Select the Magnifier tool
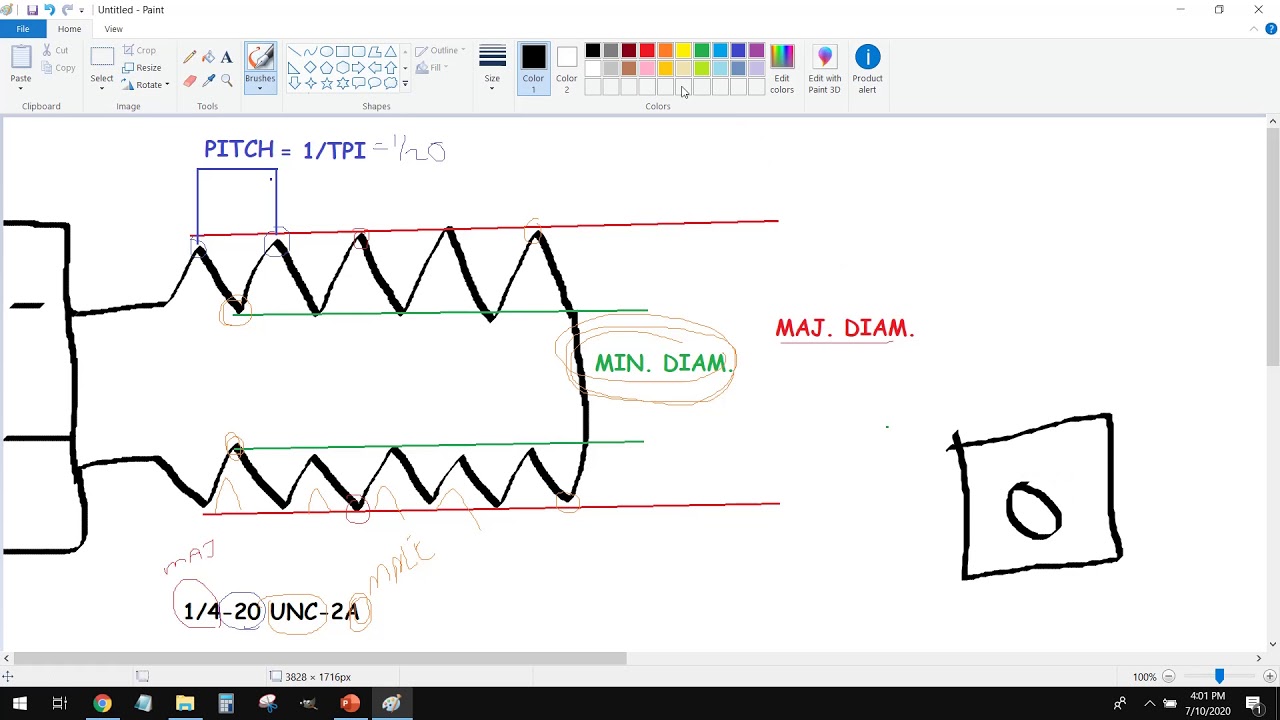Viewport: 1280px width, 720px height. [227, 81]
